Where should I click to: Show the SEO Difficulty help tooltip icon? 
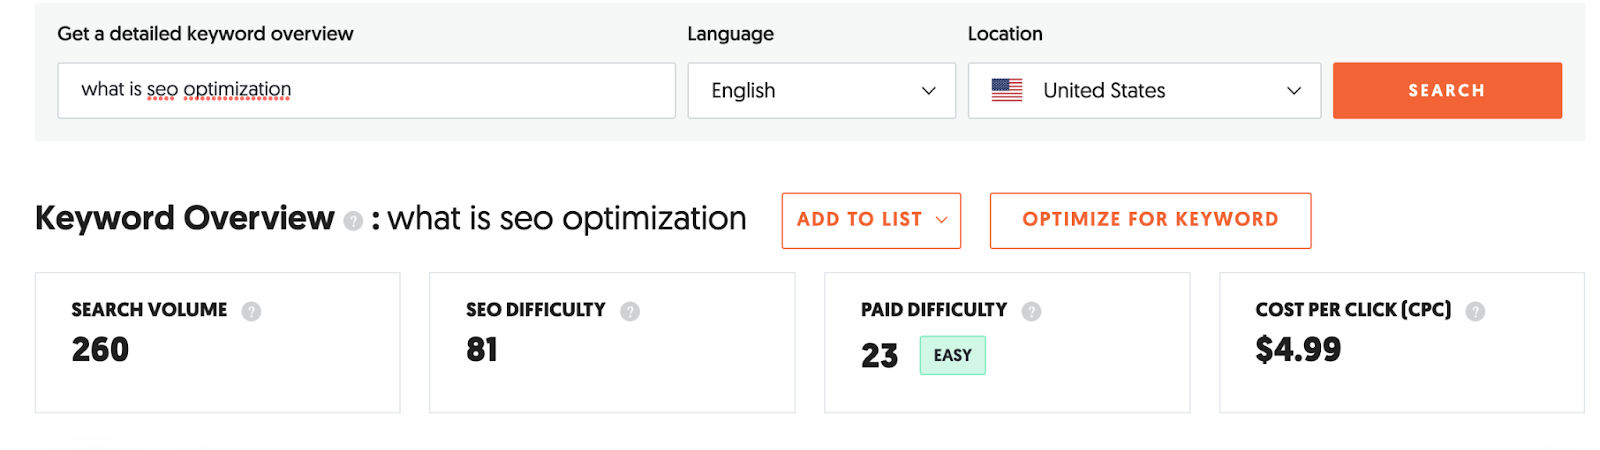pos(630,311)
